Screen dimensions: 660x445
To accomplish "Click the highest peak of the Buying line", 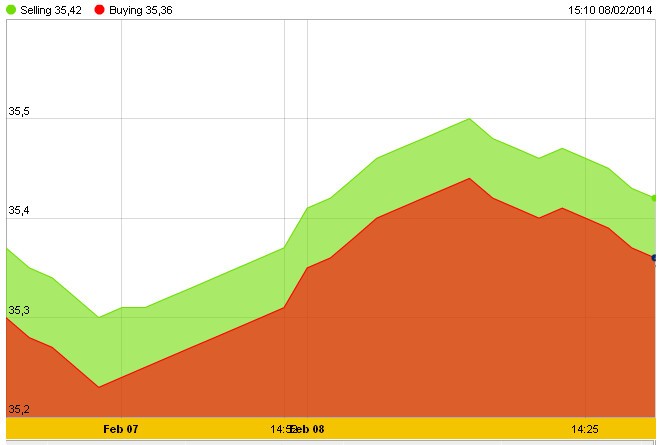I will click(470, 178).
